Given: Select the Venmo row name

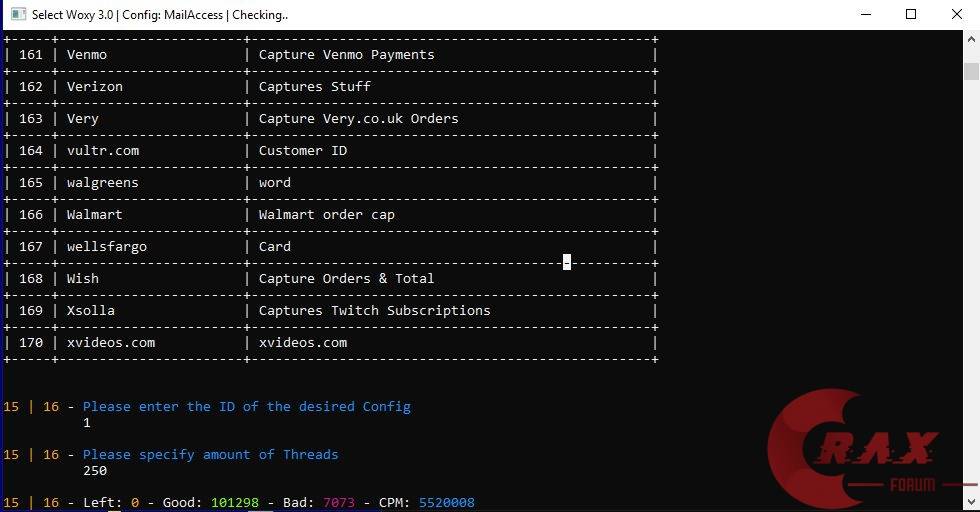Looking at the screenshot, I should (x=87, y=55).
